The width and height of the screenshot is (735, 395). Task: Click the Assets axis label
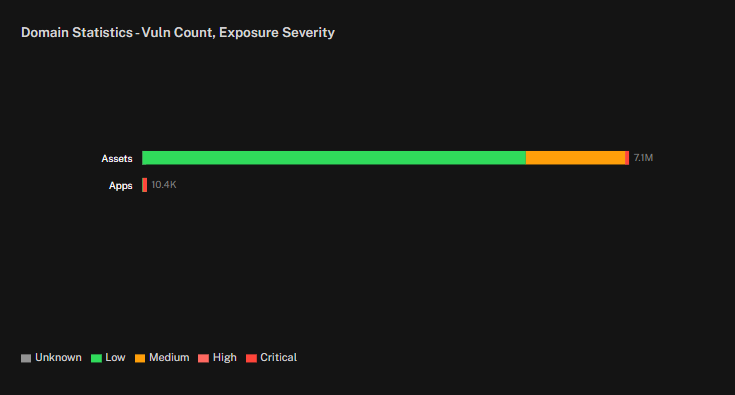117,159
